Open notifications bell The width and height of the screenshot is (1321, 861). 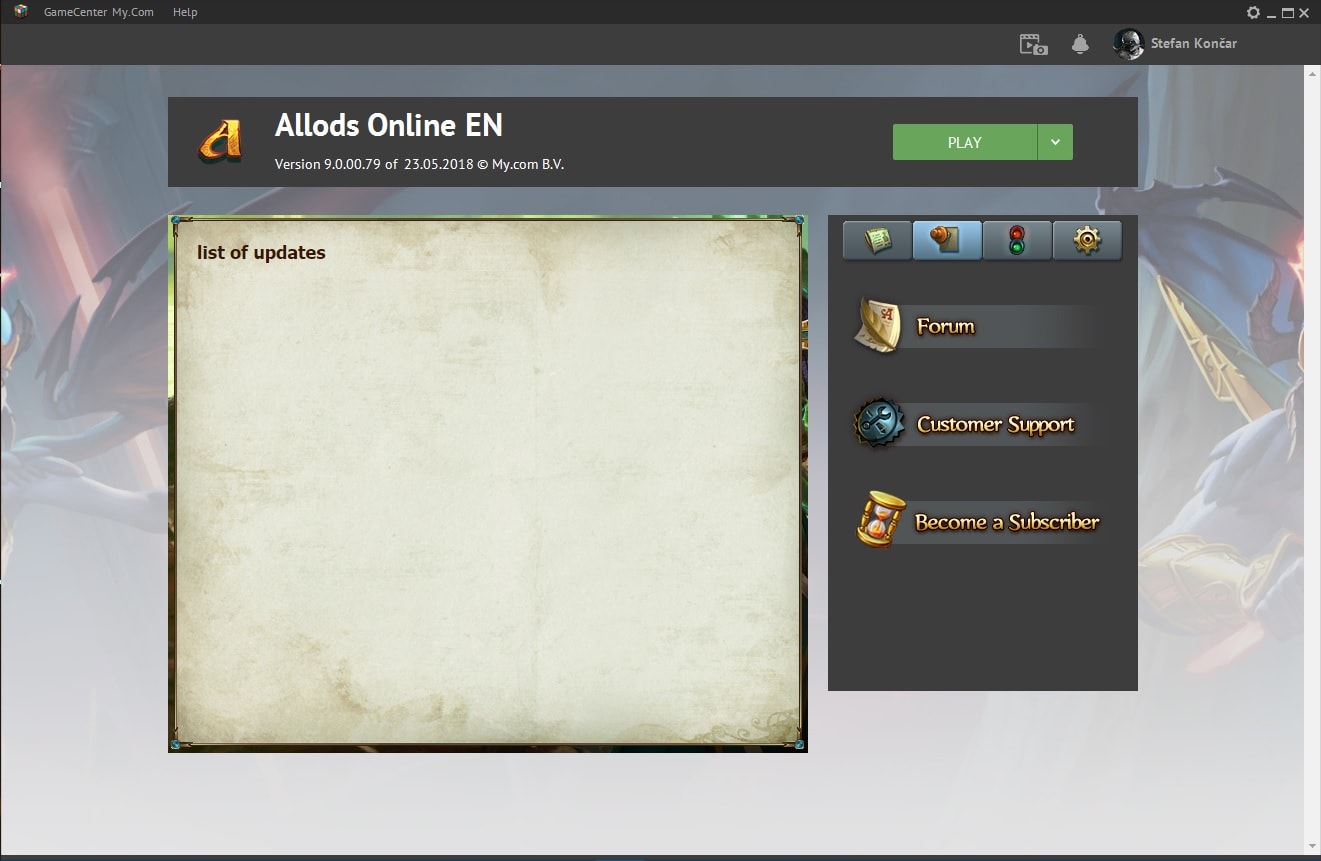click(1080, 44)
